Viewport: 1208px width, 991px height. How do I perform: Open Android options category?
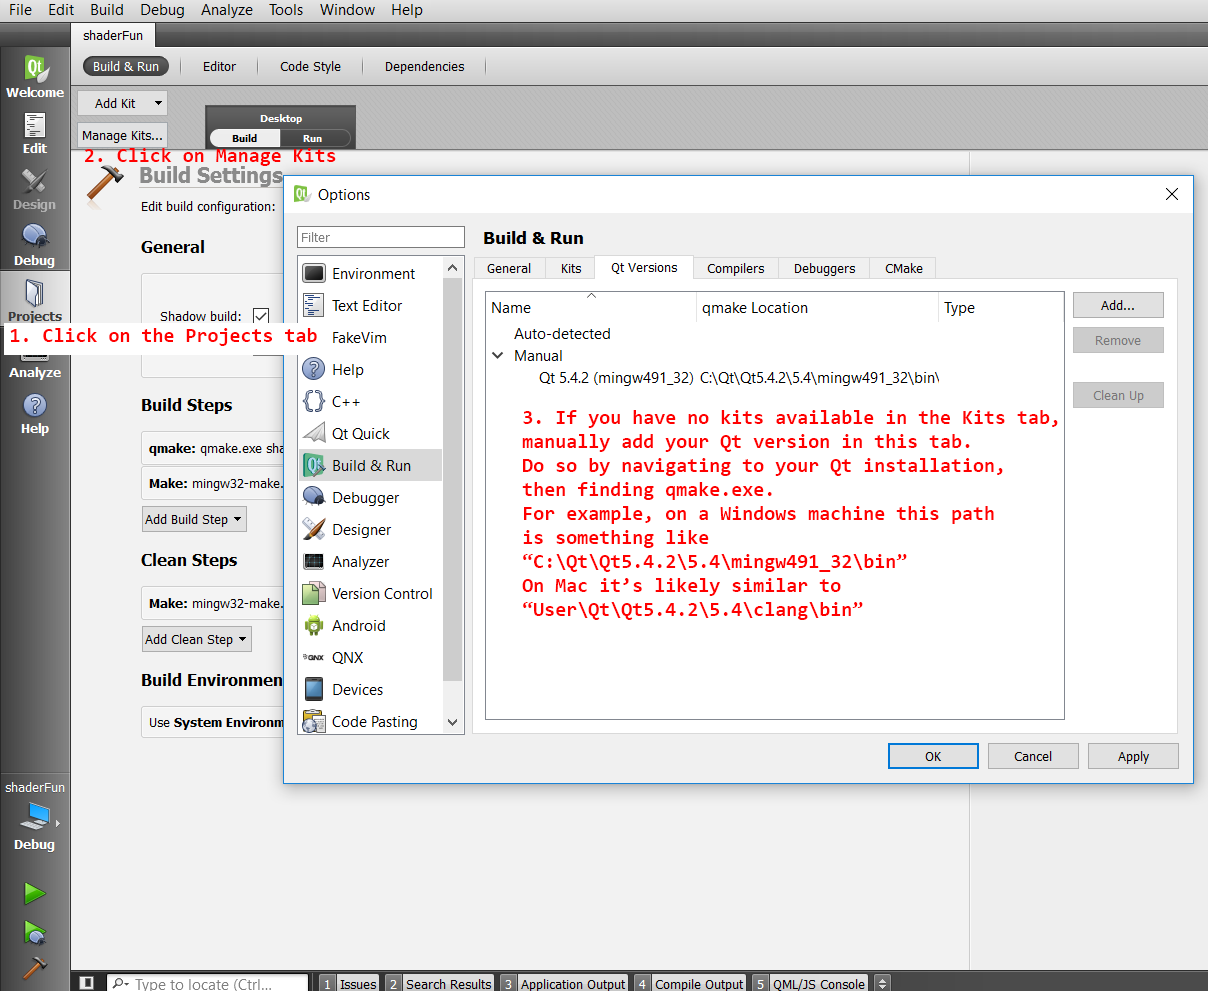(370, 626)
